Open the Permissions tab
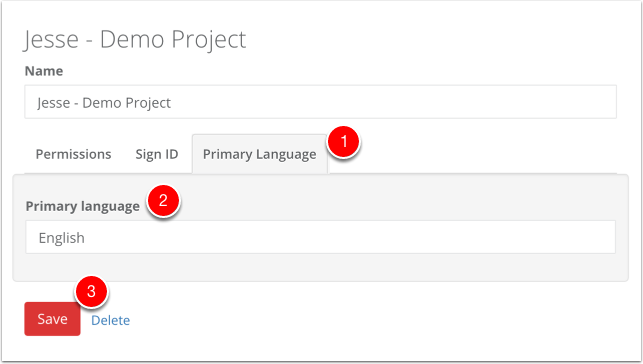This screenshot has height=364, width=643. coord(73,154)
